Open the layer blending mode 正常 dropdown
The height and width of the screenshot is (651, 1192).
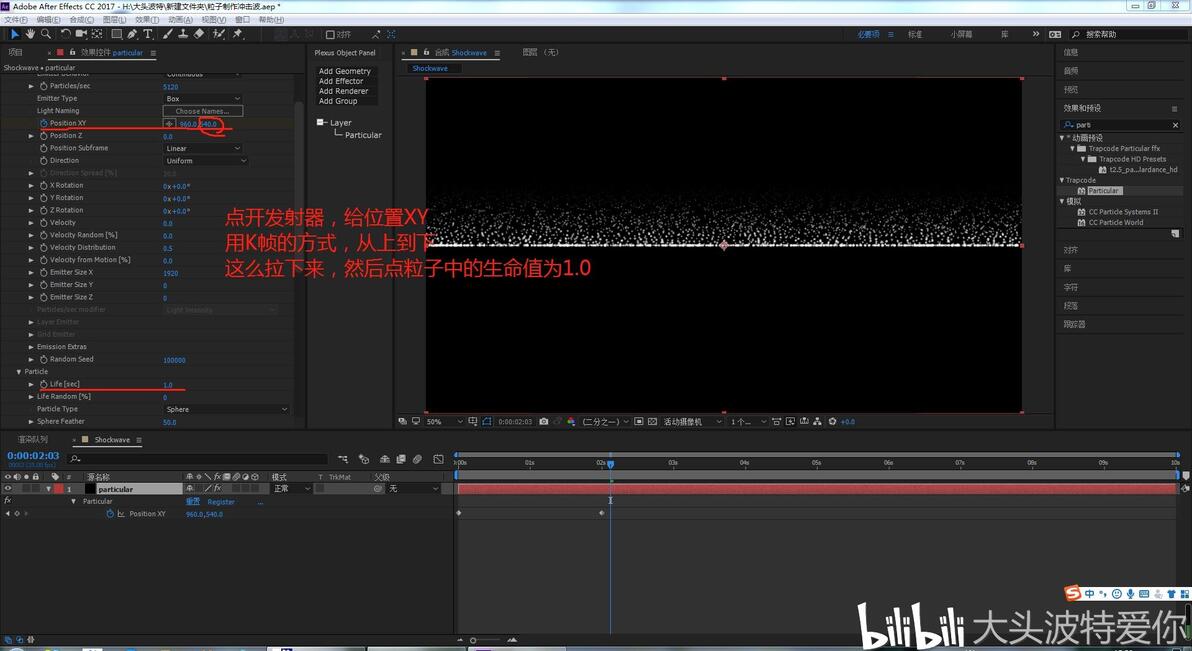[292, 489]
